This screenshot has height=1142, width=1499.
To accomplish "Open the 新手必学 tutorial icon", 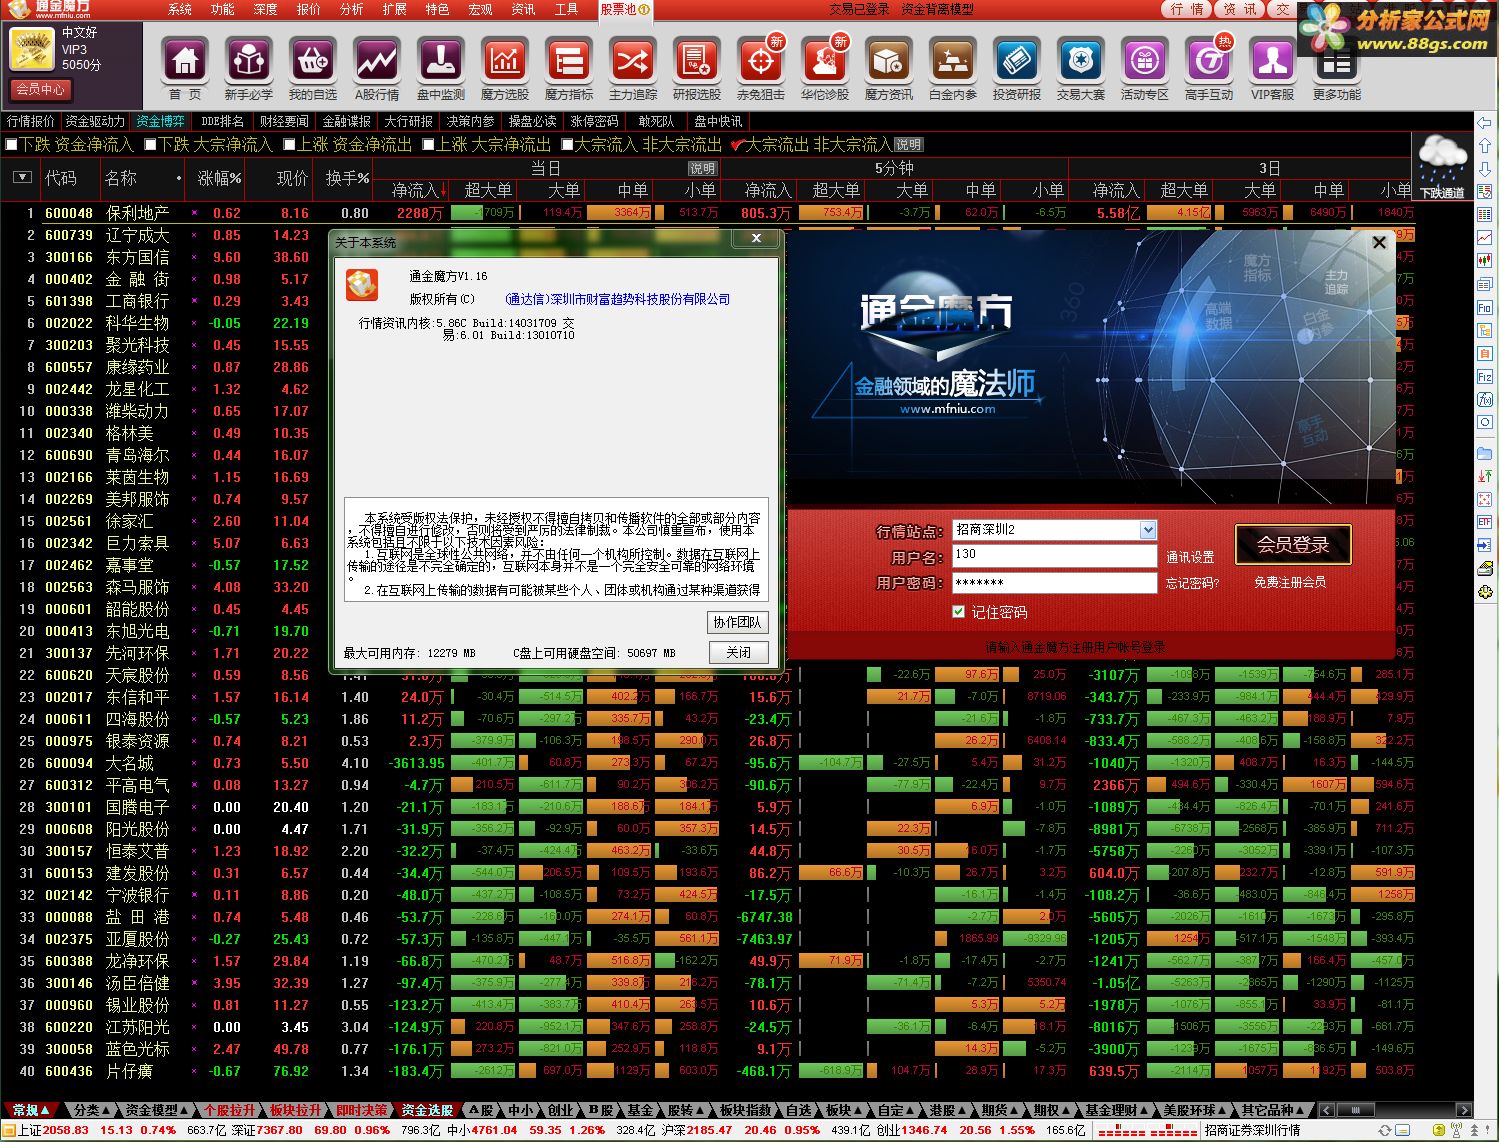I will pos(249,62).
